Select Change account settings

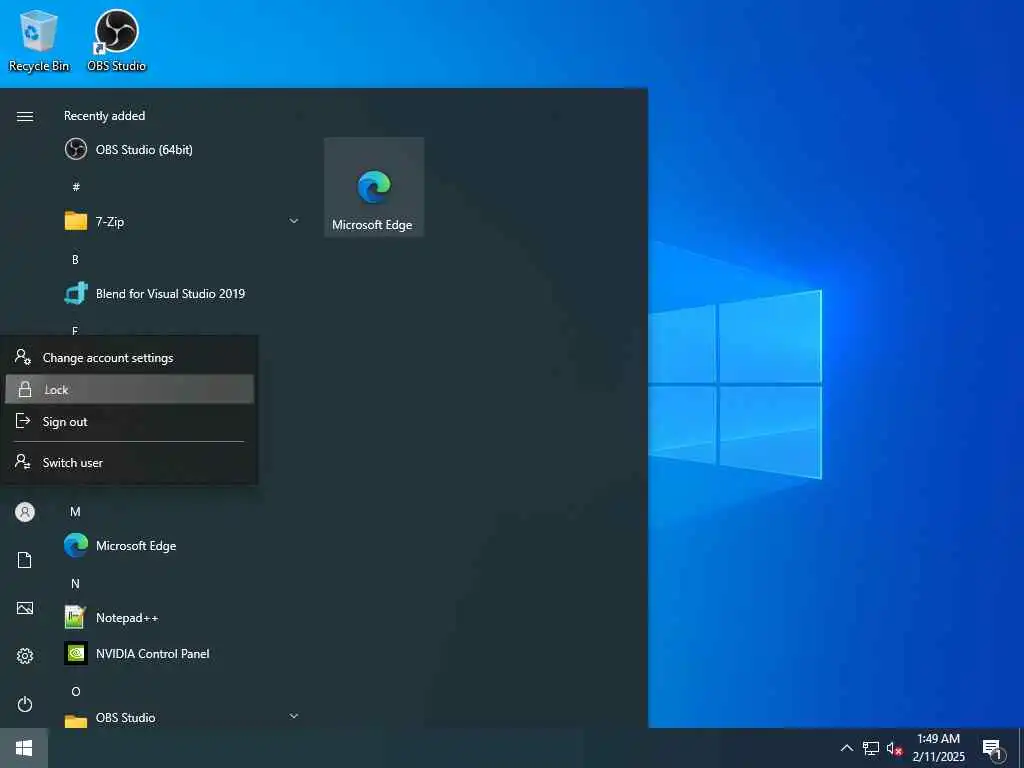[129, 358]
